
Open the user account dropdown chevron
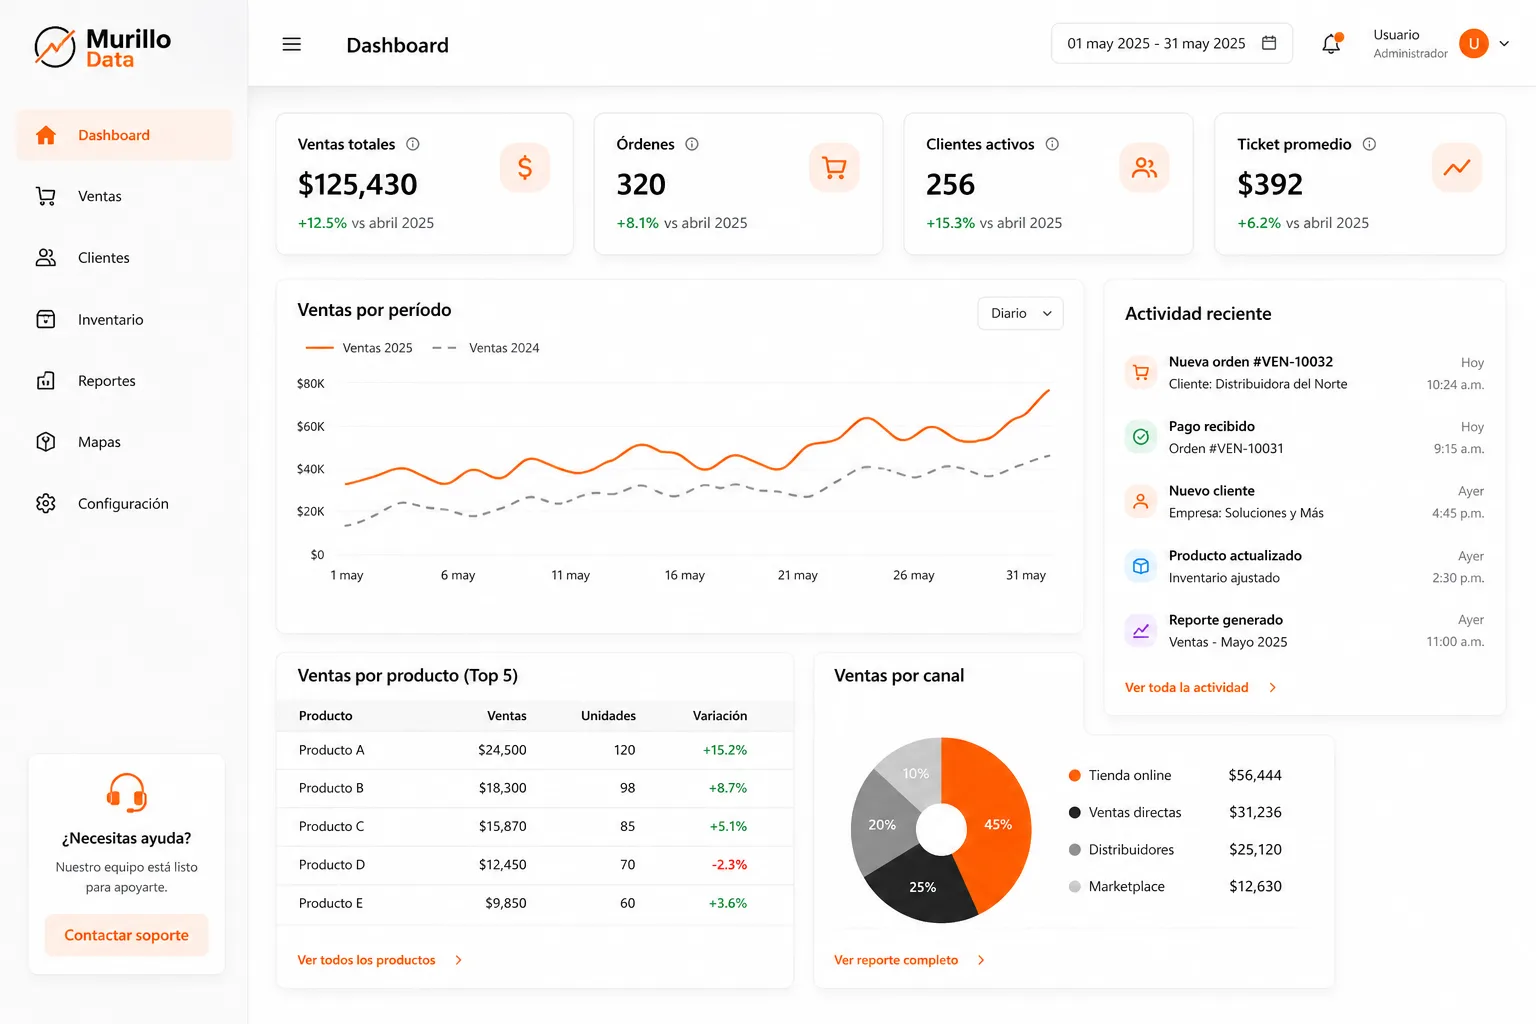click(x=1504, y=44)
